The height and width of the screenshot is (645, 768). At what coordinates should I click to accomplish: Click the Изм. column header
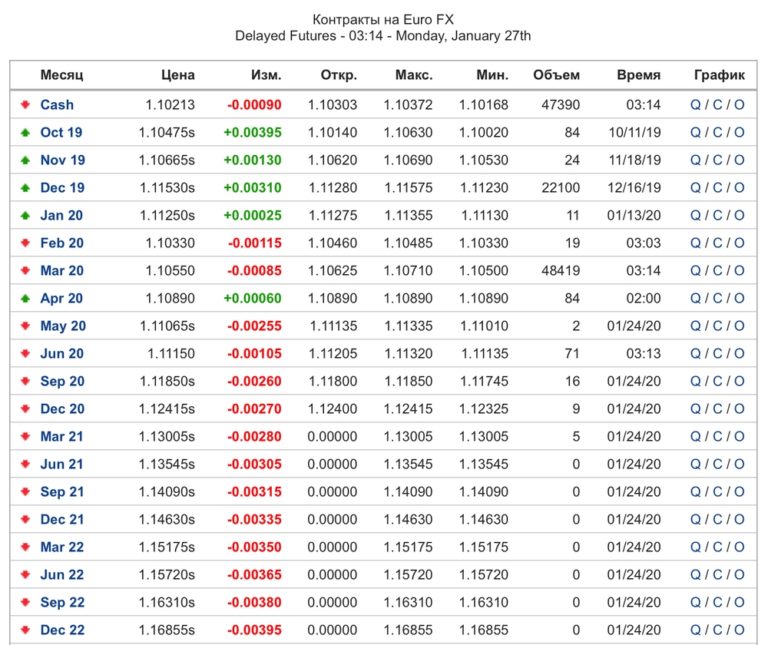click(x=266, y=75)
